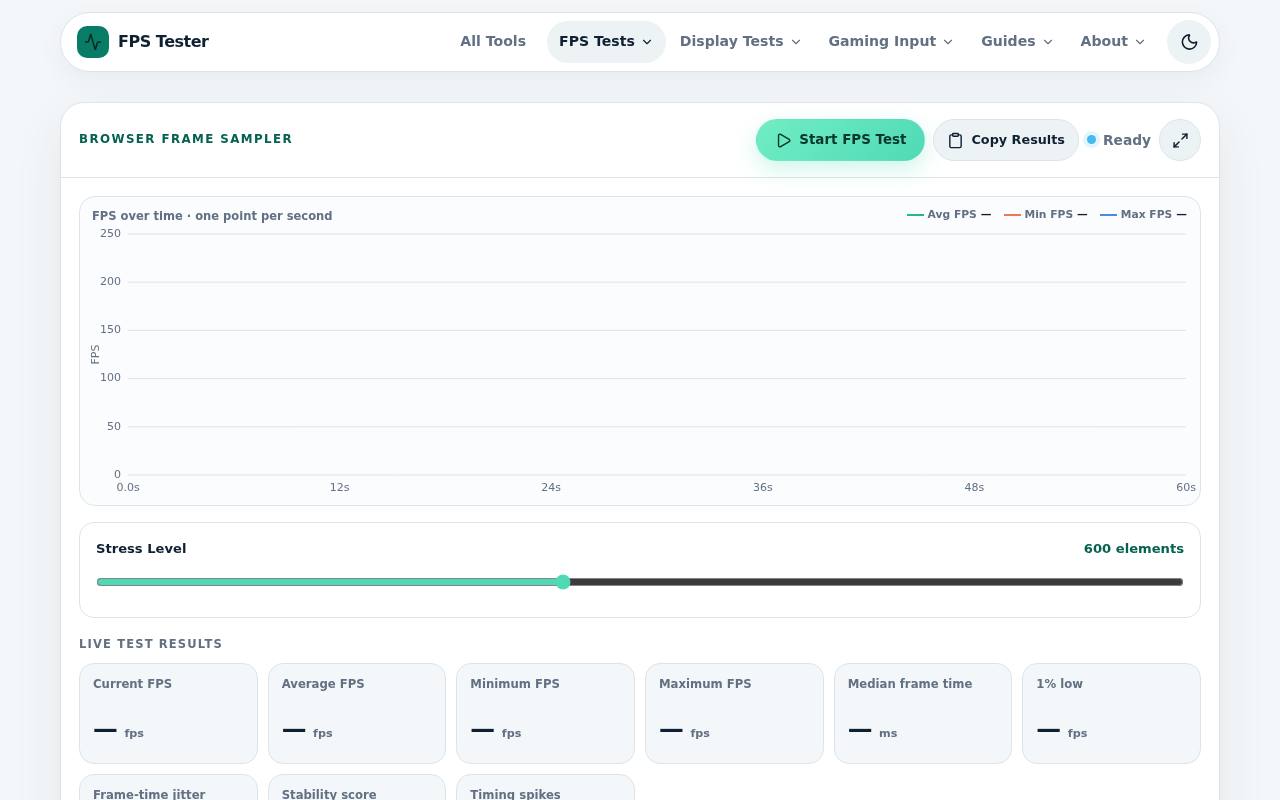Image resolution: width=1280 pixels, height=800 pixels.
Task: Click the 1% low result card
Action: pyautogui.click(x=1111, y=714)
